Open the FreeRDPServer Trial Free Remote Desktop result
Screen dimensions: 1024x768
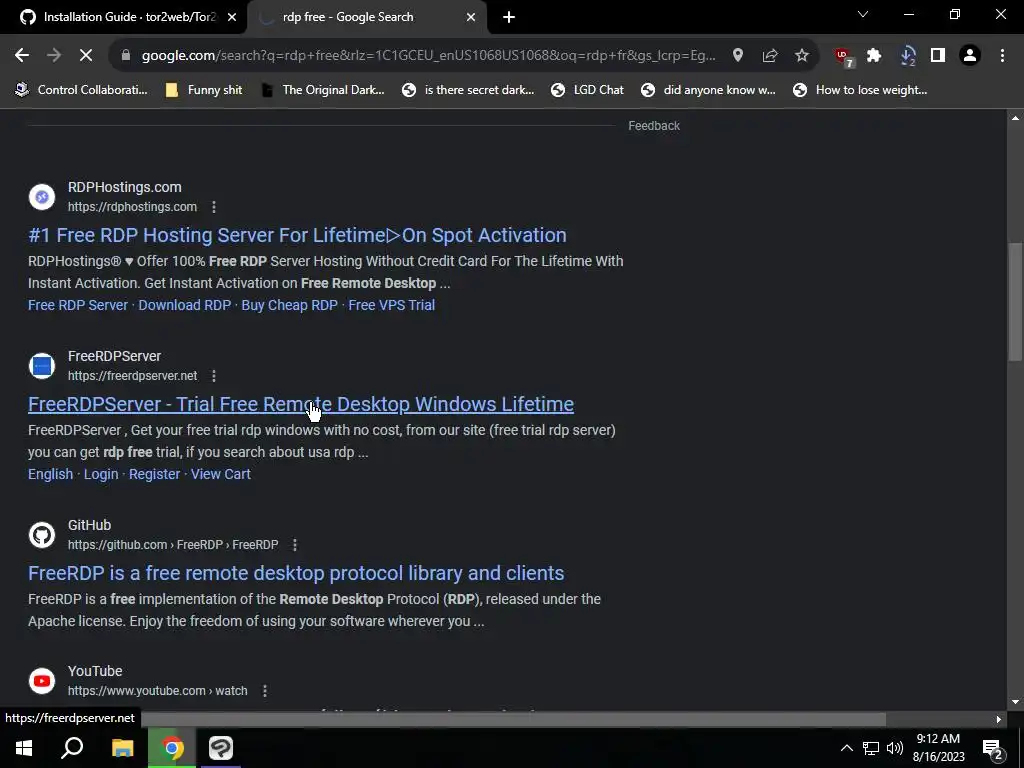(301, 404)
